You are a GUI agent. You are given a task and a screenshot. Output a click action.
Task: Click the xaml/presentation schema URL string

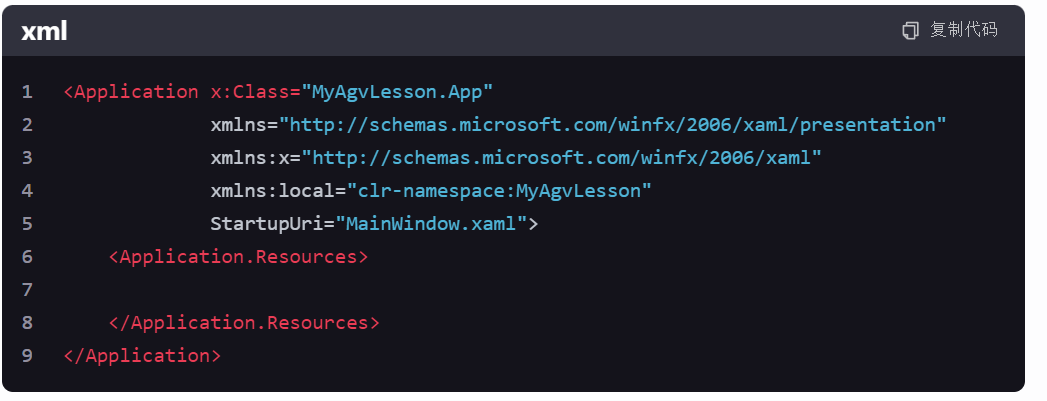point(613,125)
